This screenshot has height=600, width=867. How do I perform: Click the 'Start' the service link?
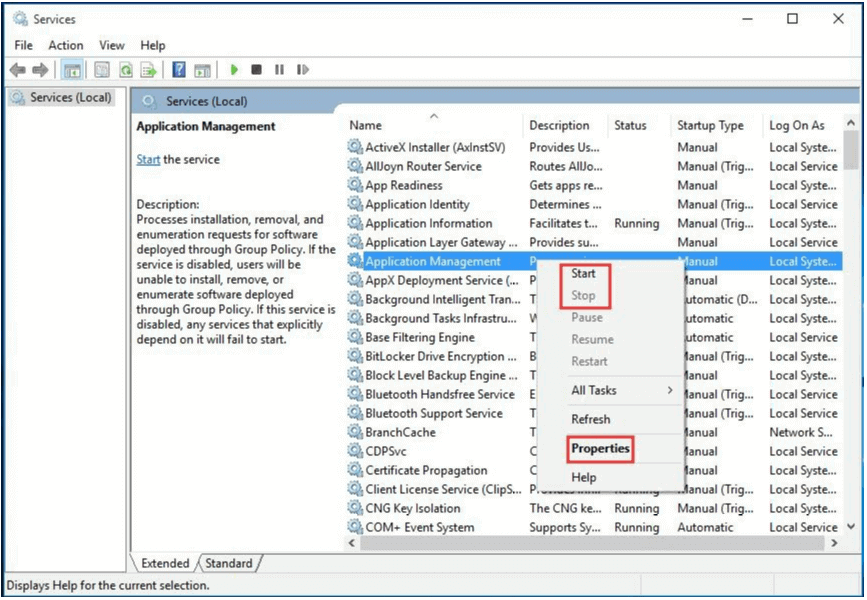click(148, 159)
